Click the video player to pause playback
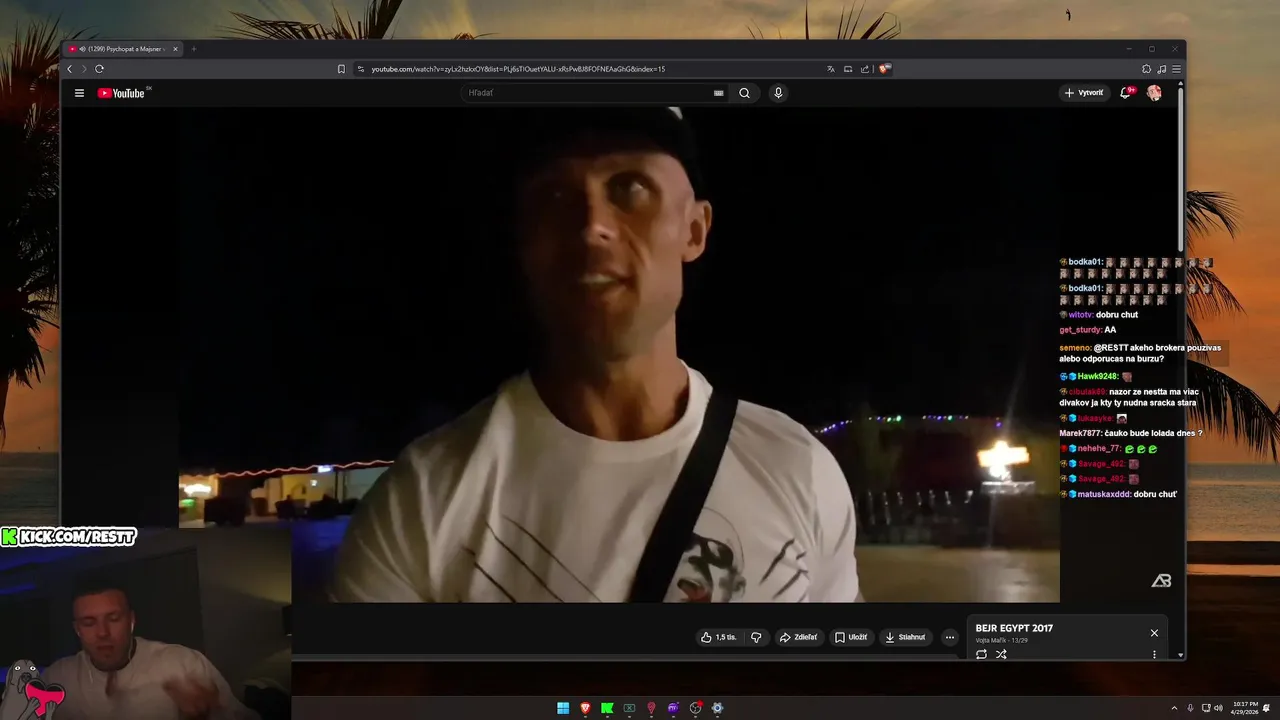This screenshot has height=720, width=1280. point(619,353)
